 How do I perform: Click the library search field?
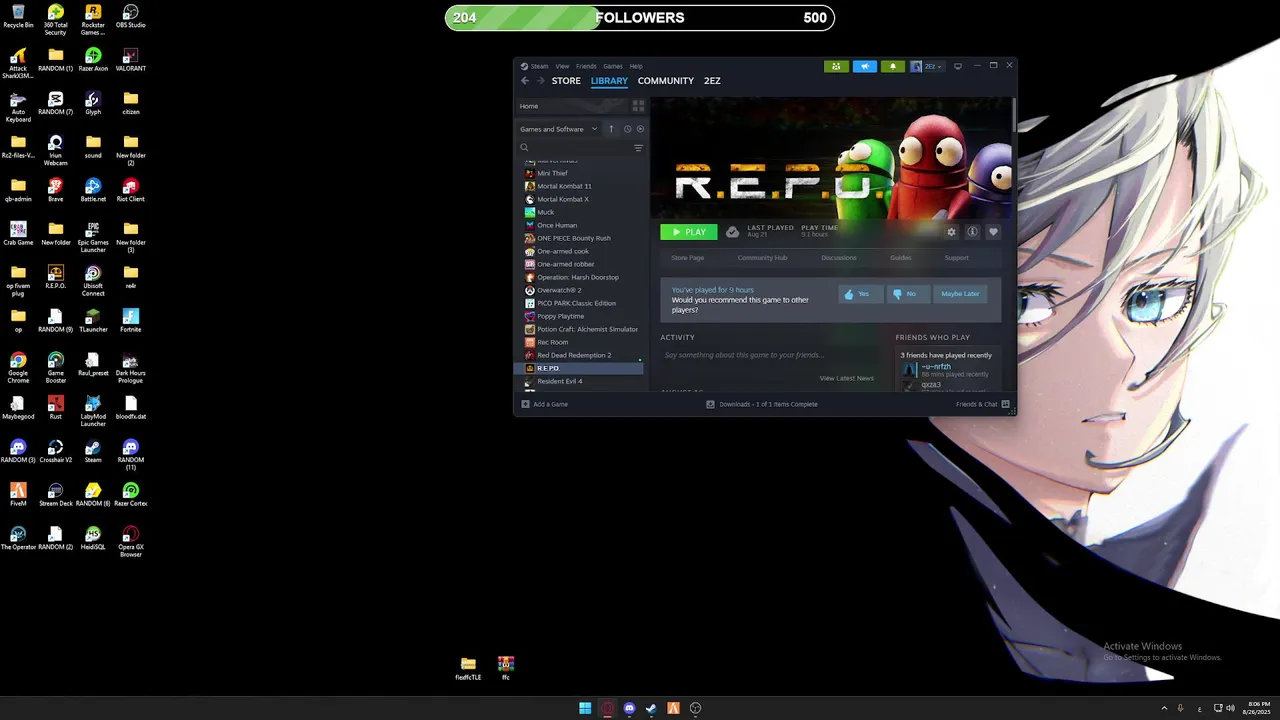coord(575,148)
